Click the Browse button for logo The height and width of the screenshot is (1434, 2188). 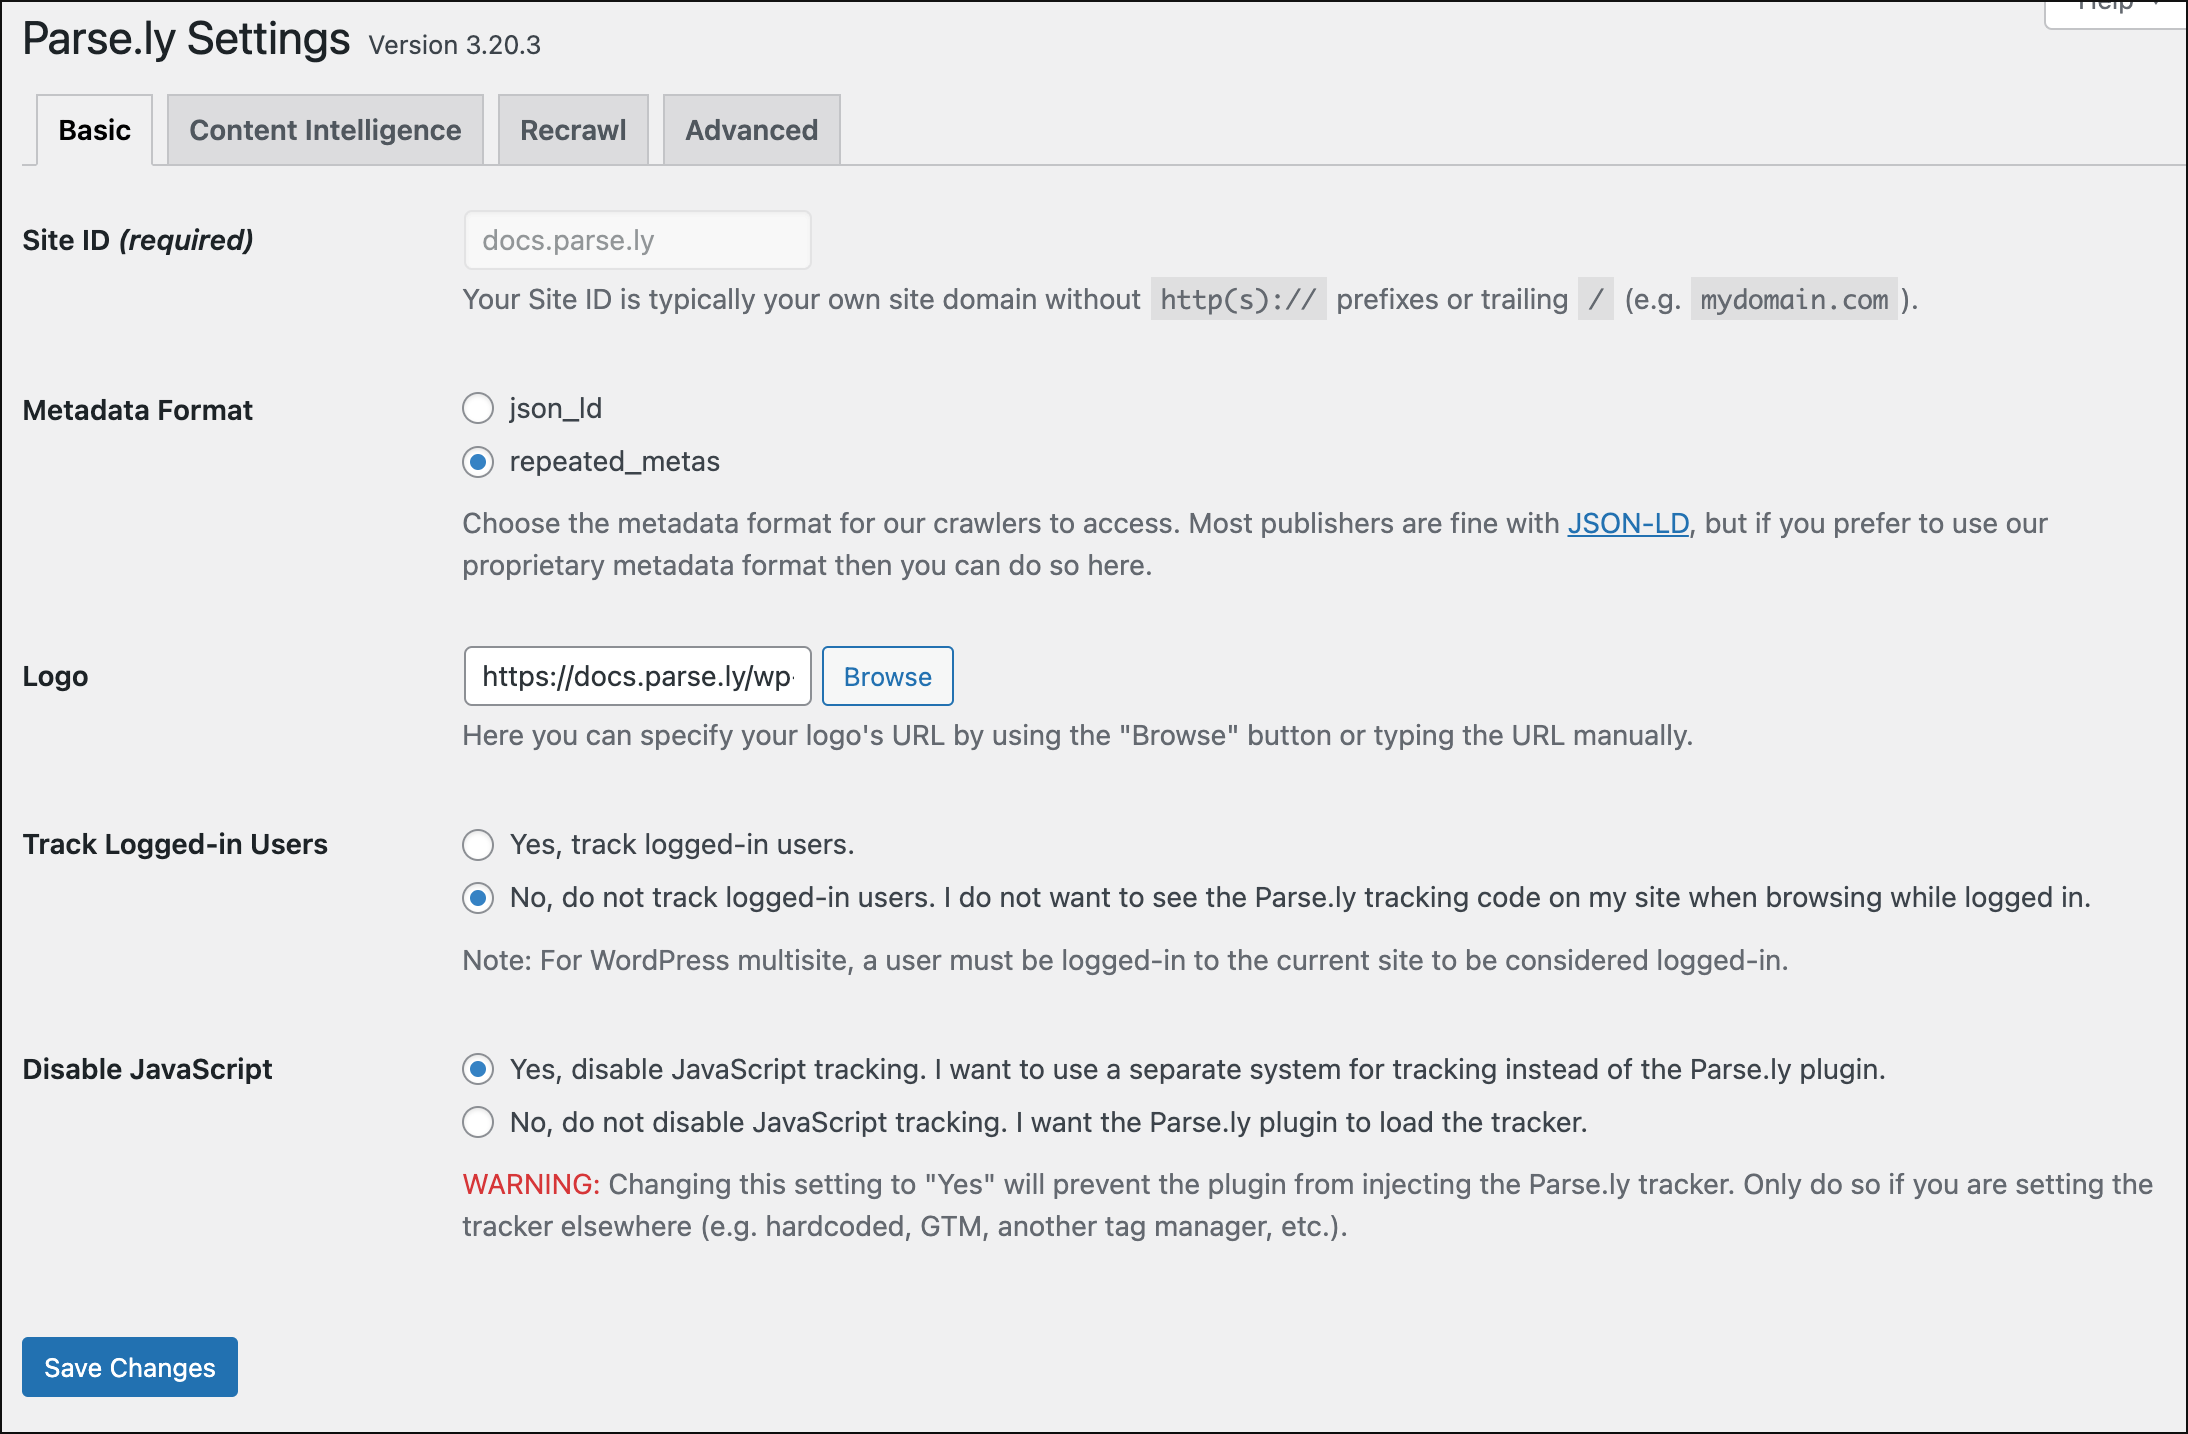click(x=887, y=676)
